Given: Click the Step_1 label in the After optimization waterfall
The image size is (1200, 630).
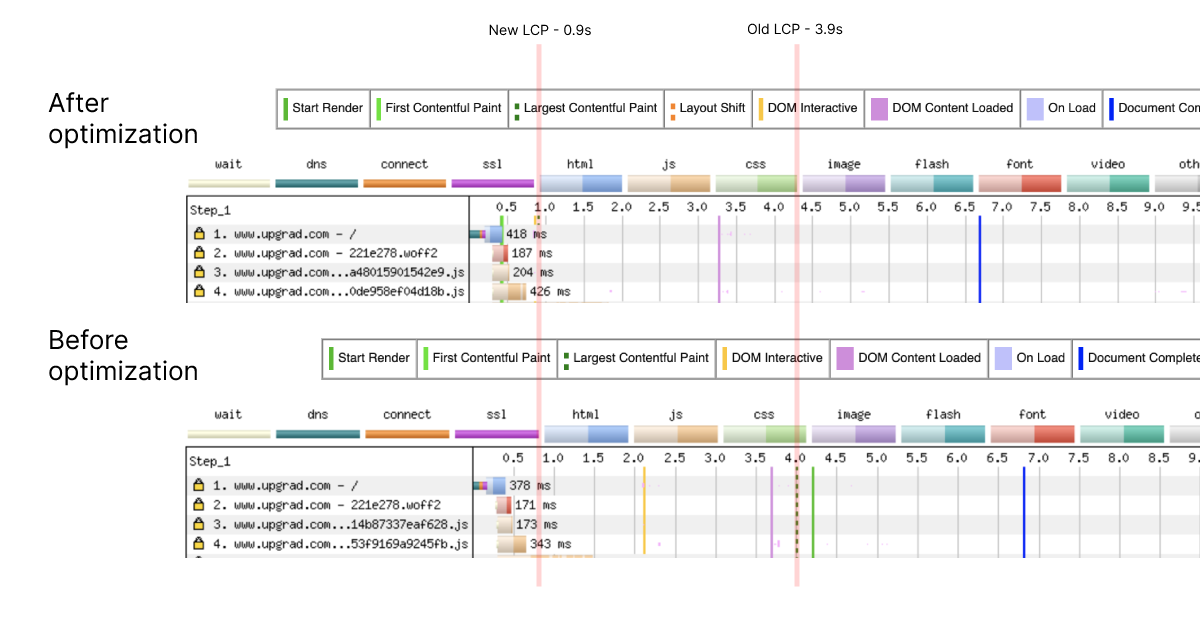Looking at the screenshot, I should tap(210, 210).
